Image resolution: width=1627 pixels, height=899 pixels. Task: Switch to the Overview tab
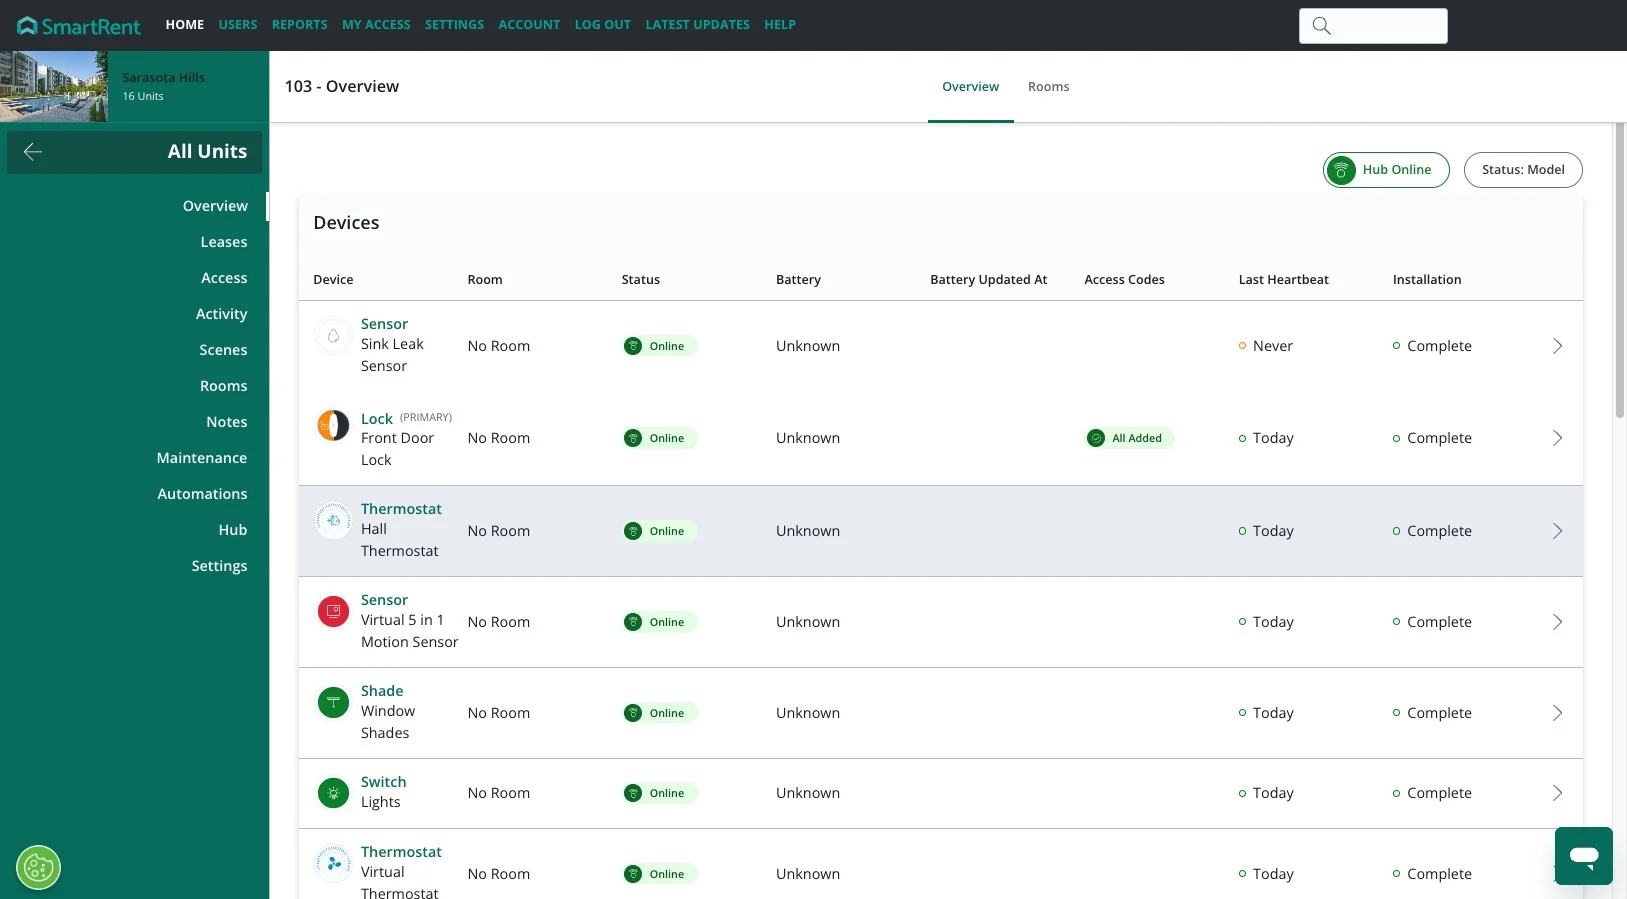coord(971,87)
